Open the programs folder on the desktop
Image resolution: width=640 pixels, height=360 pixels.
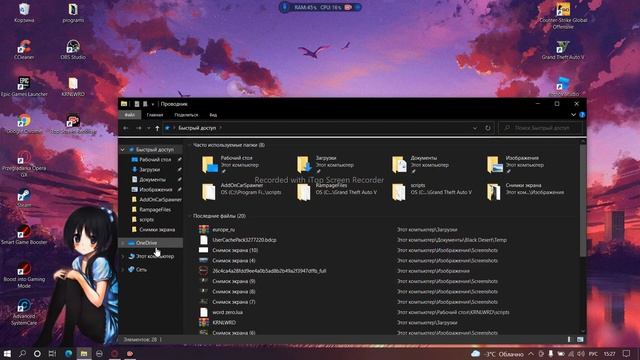coord(73,12)
